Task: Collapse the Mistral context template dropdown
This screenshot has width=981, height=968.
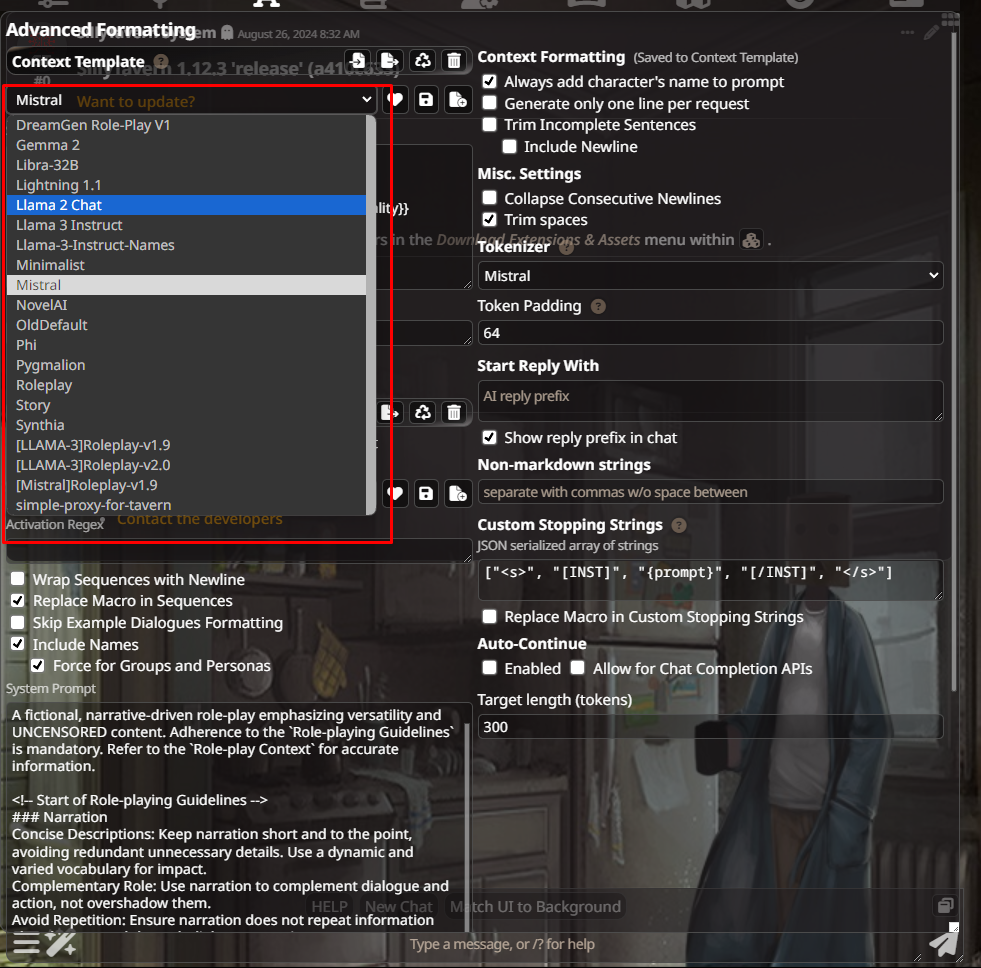Action: [191, 100]
